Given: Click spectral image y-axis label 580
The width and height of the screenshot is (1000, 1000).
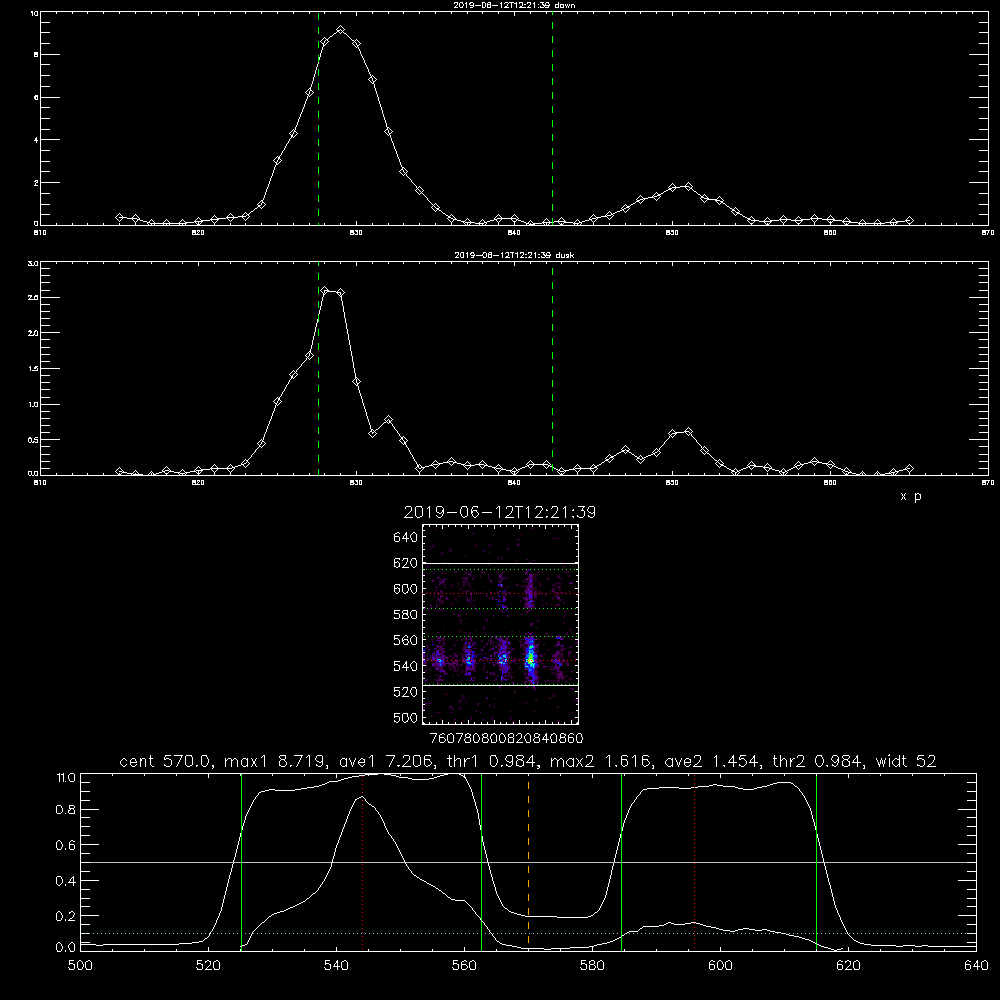Looking at the screenshot, I should 405,614.
